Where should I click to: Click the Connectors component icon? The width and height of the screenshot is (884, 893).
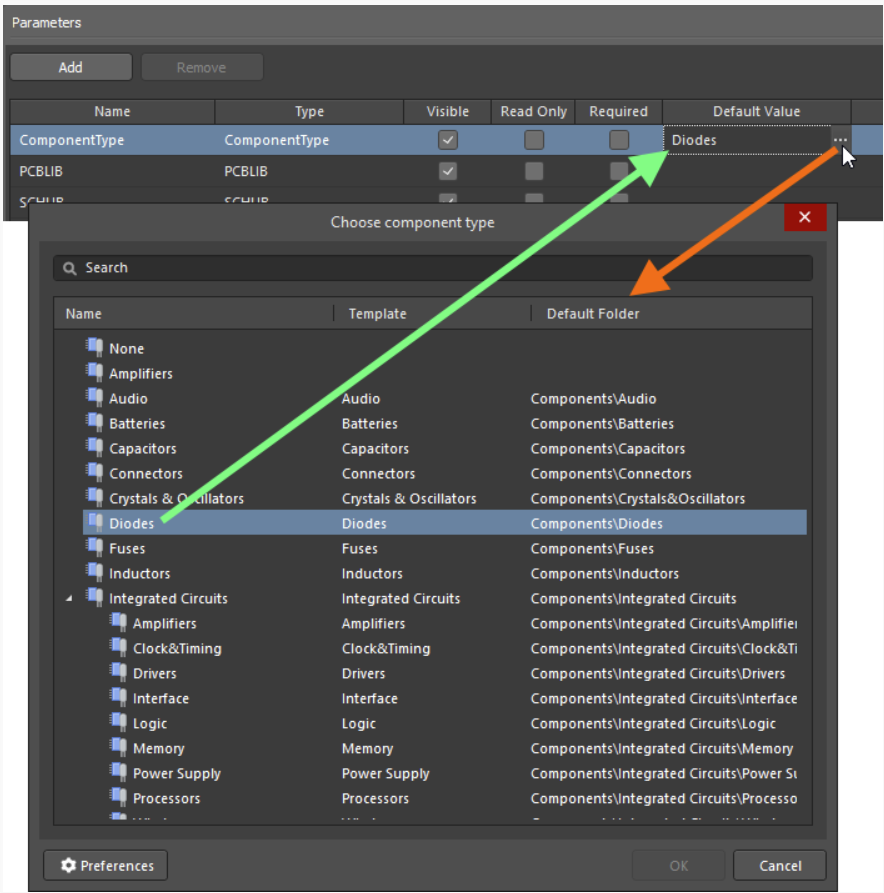point(94,472)
